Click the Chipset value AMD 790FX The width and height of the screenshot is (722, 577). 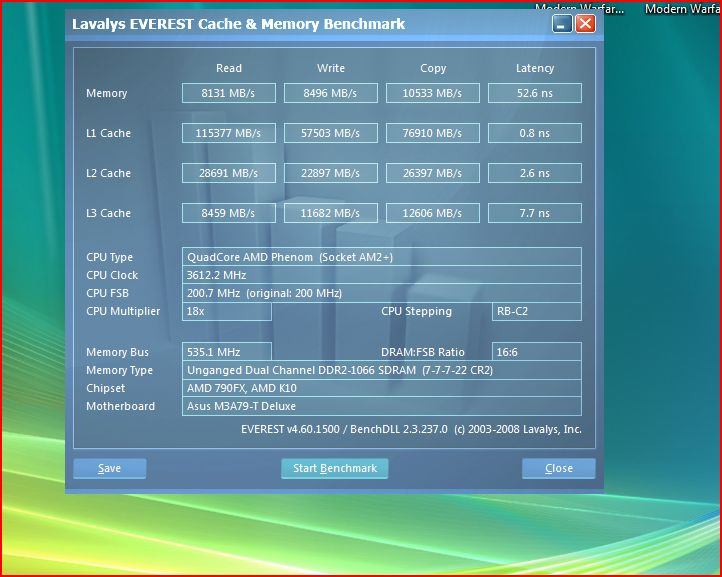pyautogui.click(x=382, y=388)
